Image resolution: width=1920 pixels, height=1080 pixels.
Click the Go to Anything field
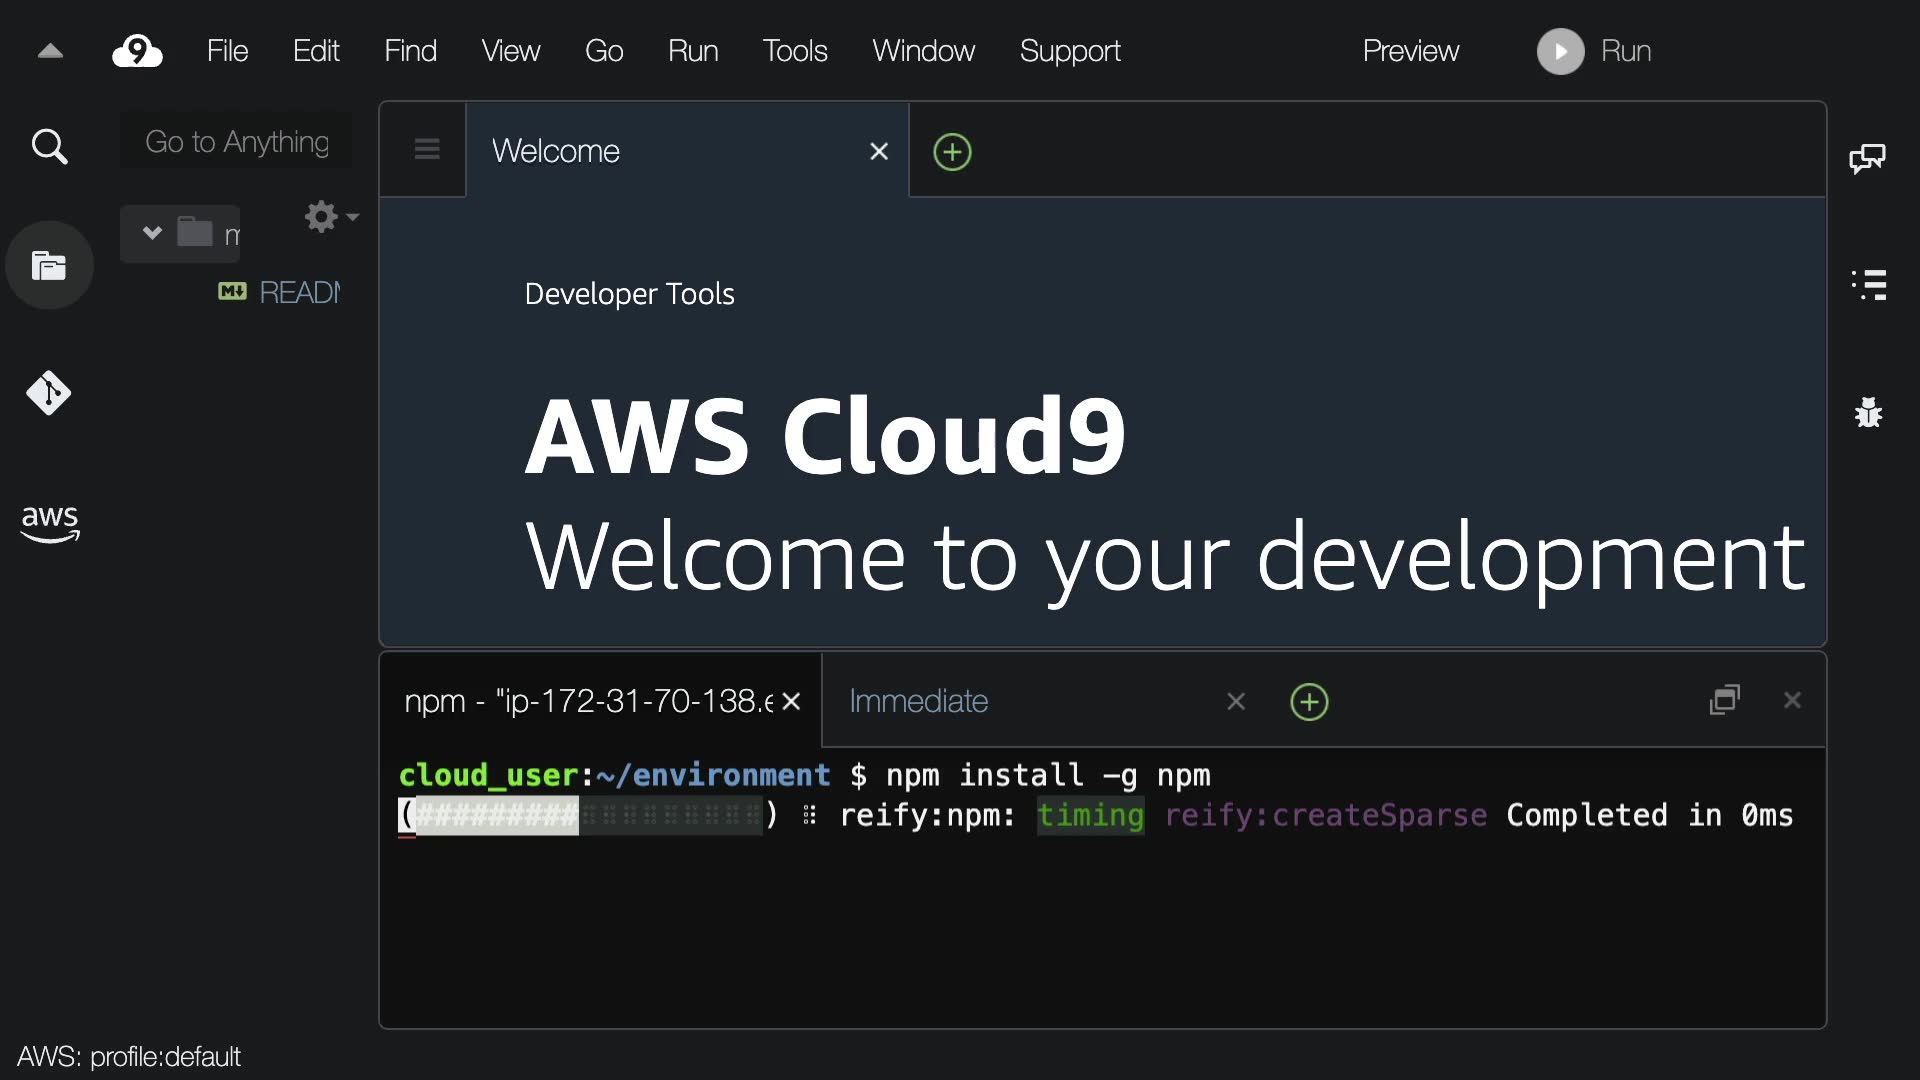(237, 142)
